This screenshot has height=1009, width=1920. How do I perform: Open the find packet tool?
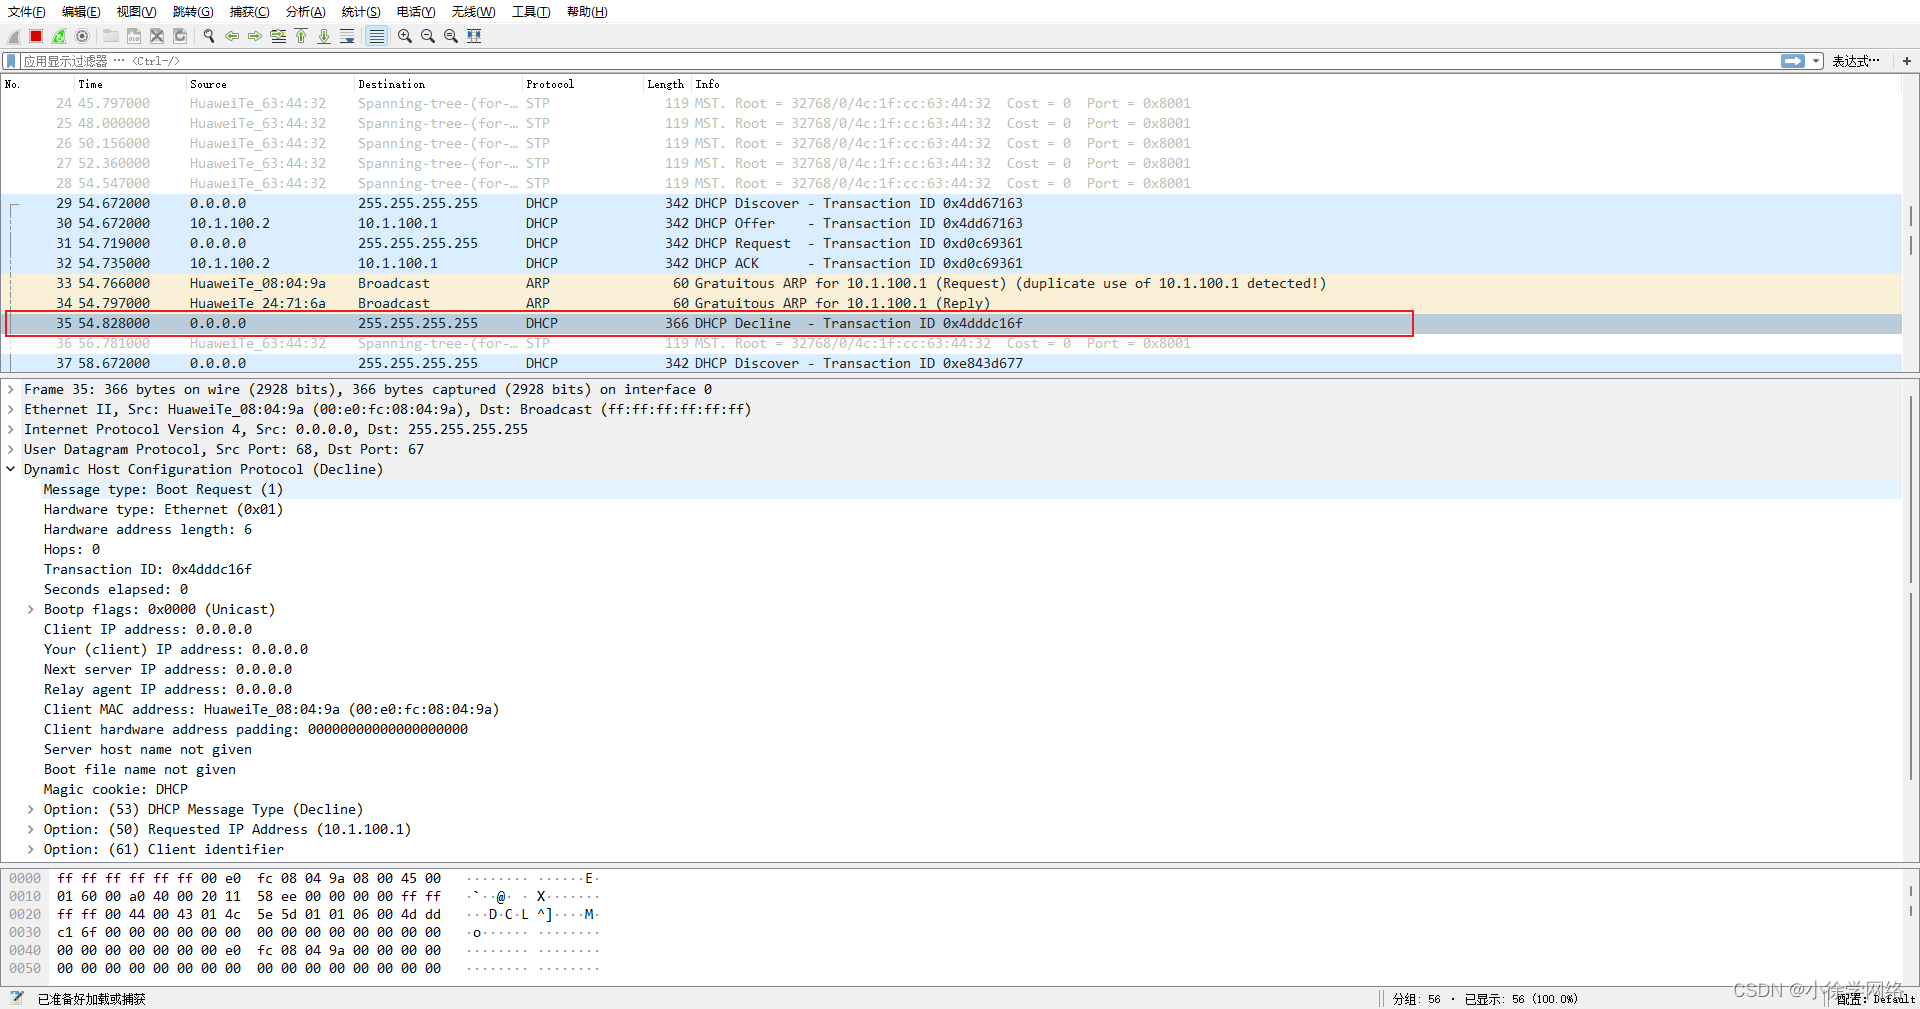coord(208,36)
